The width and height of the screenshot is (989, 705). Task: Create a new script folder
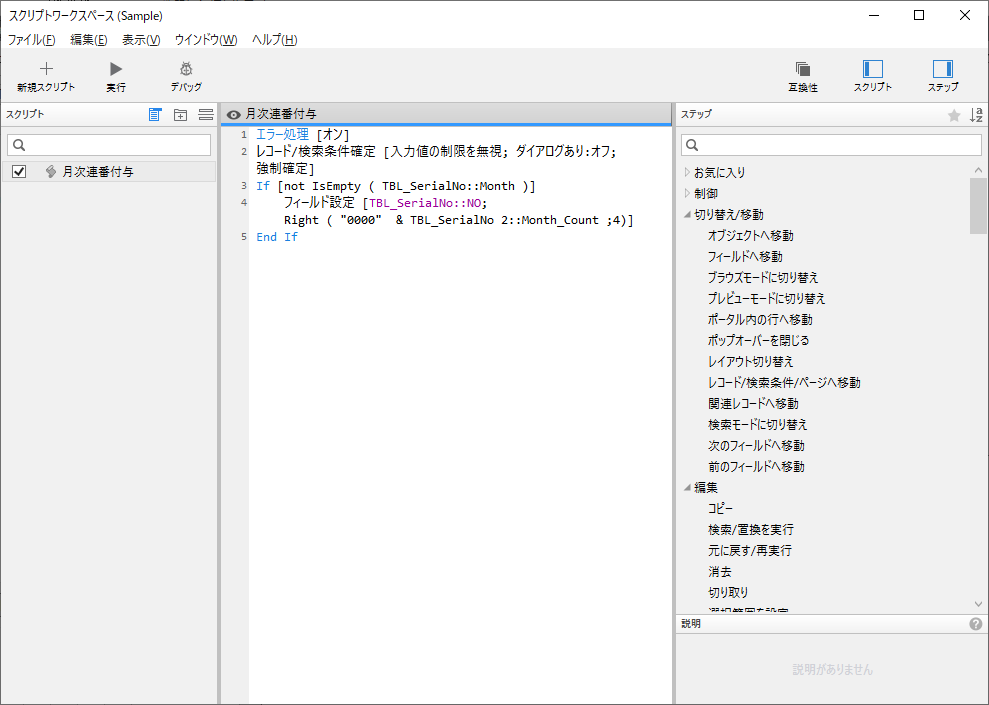[180, 114]
